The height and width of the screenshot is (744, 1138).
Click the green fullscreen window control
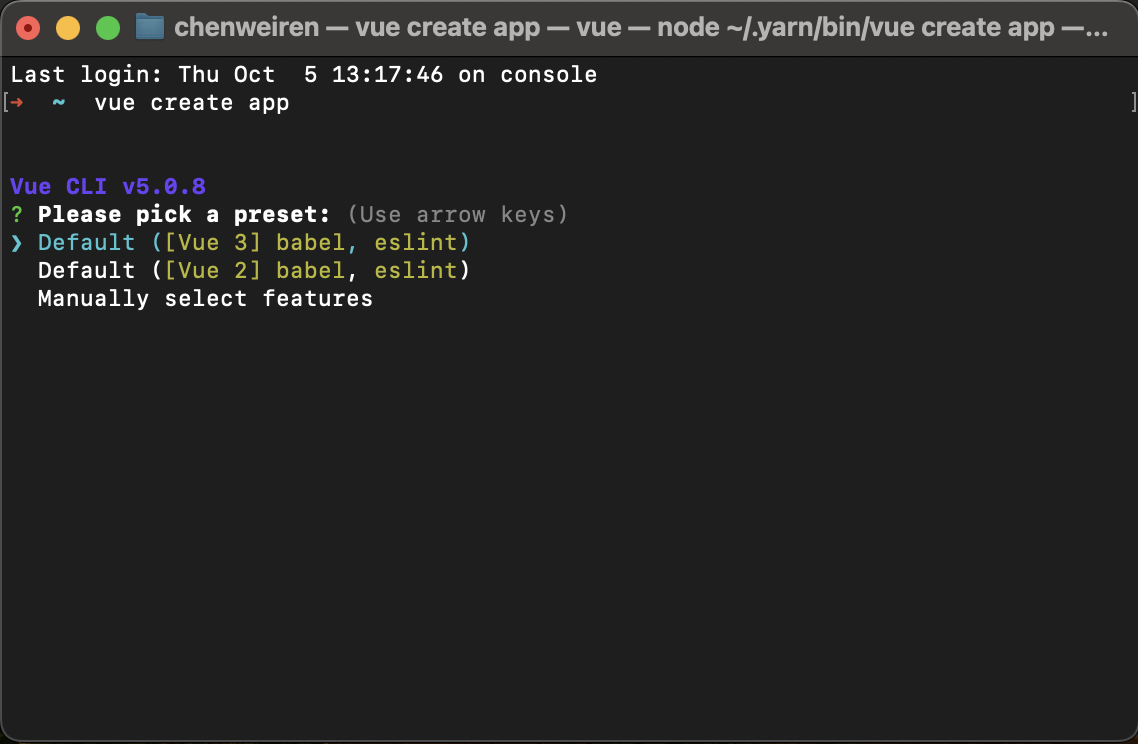107,26
